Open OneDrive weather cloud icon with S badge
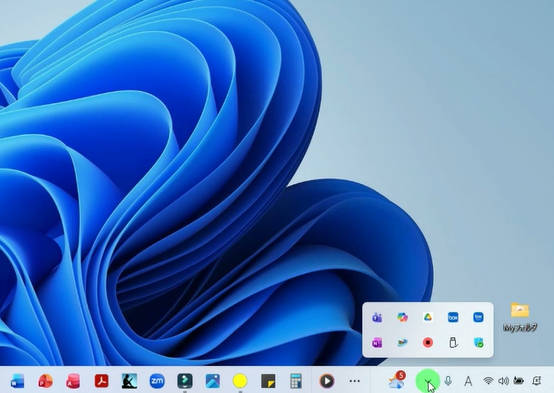The width and height of the screenshot is (554, 393). [x=396, y=380]
